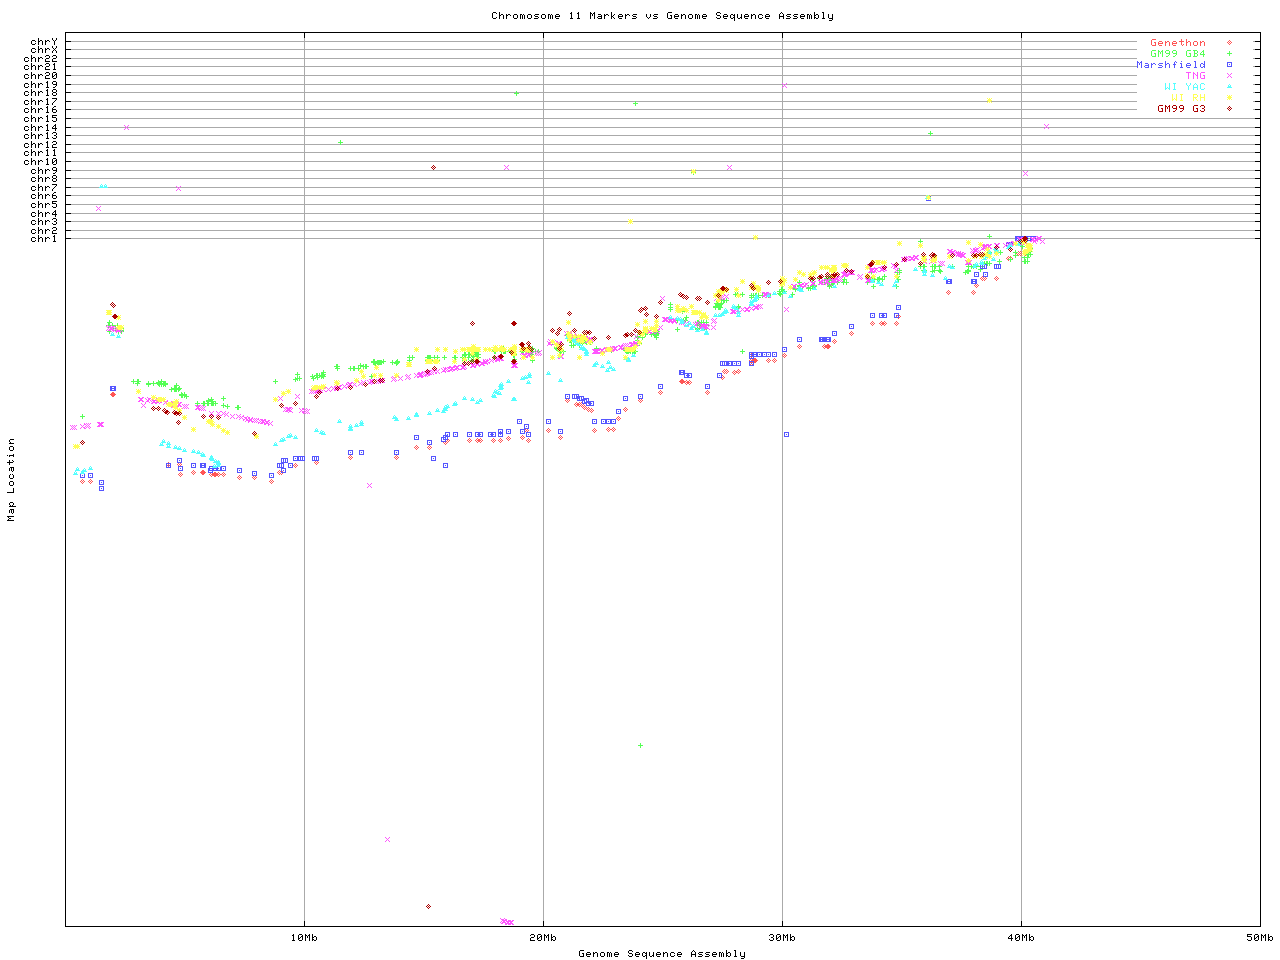Screen dimensions: 1280x960
Task: Click the 30Mb x-axis tick label
Action: 782,938
